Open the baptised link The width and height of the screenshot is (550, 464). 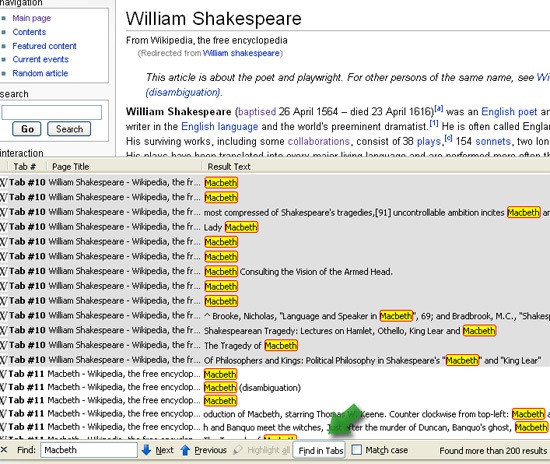point(257,112)
